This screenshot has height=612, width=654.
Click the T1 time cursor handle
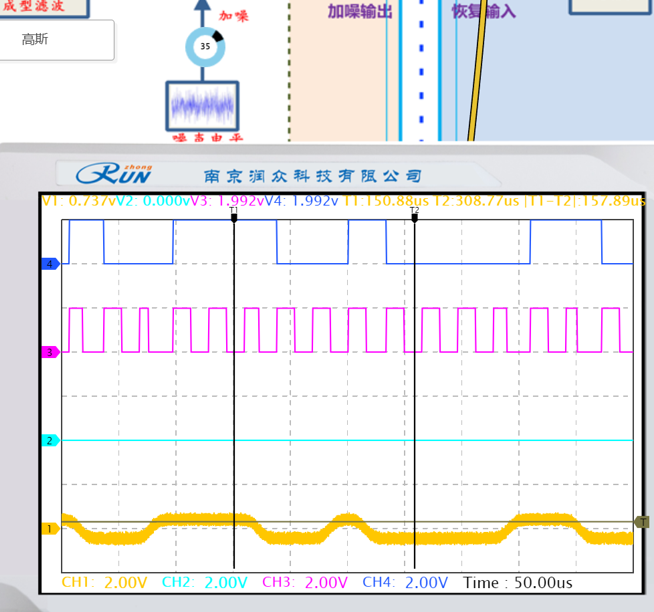click(x=234, y=214)
